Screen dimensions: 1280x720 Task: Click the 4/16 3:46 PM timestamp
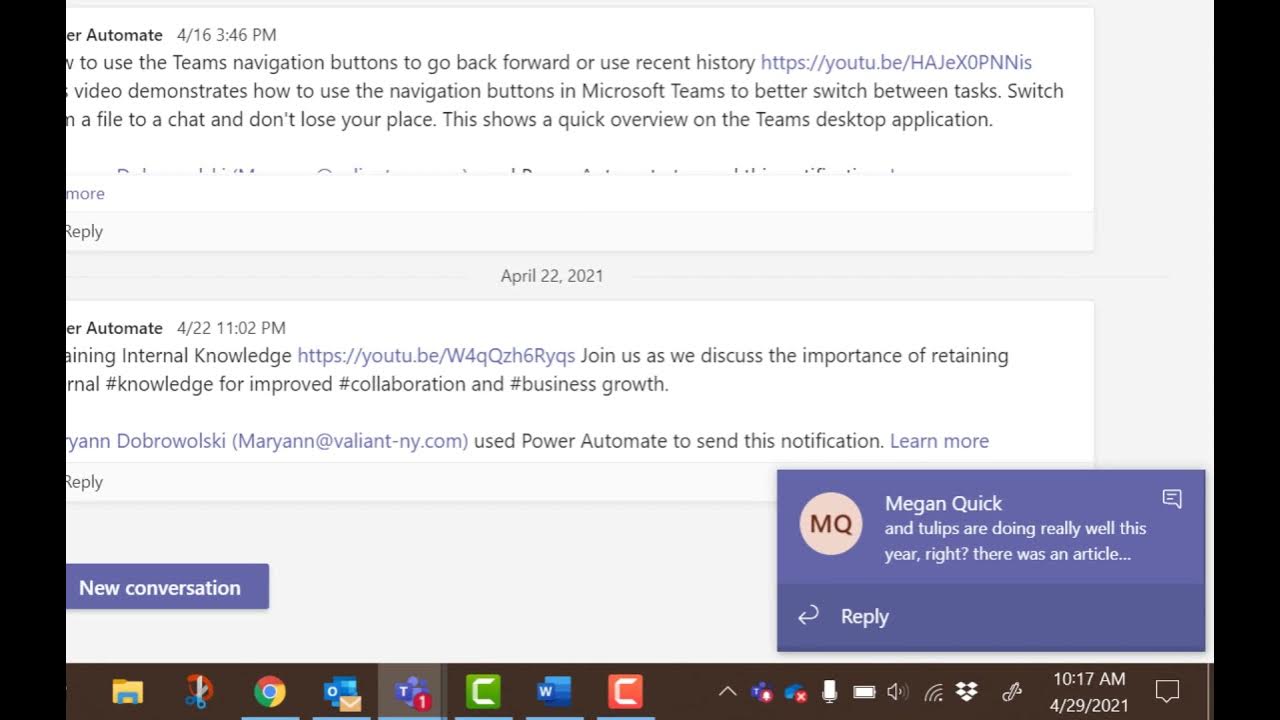(x=227, y=35)
